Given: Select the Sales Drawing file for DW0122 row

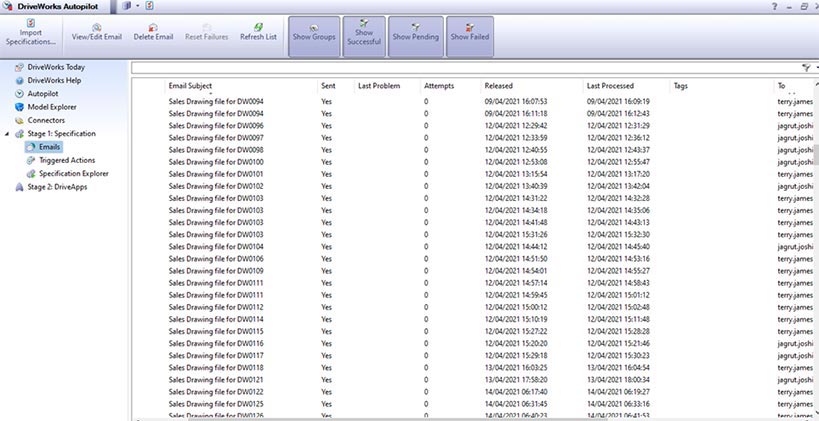Looking at the screenshot, I should [473, 392].
